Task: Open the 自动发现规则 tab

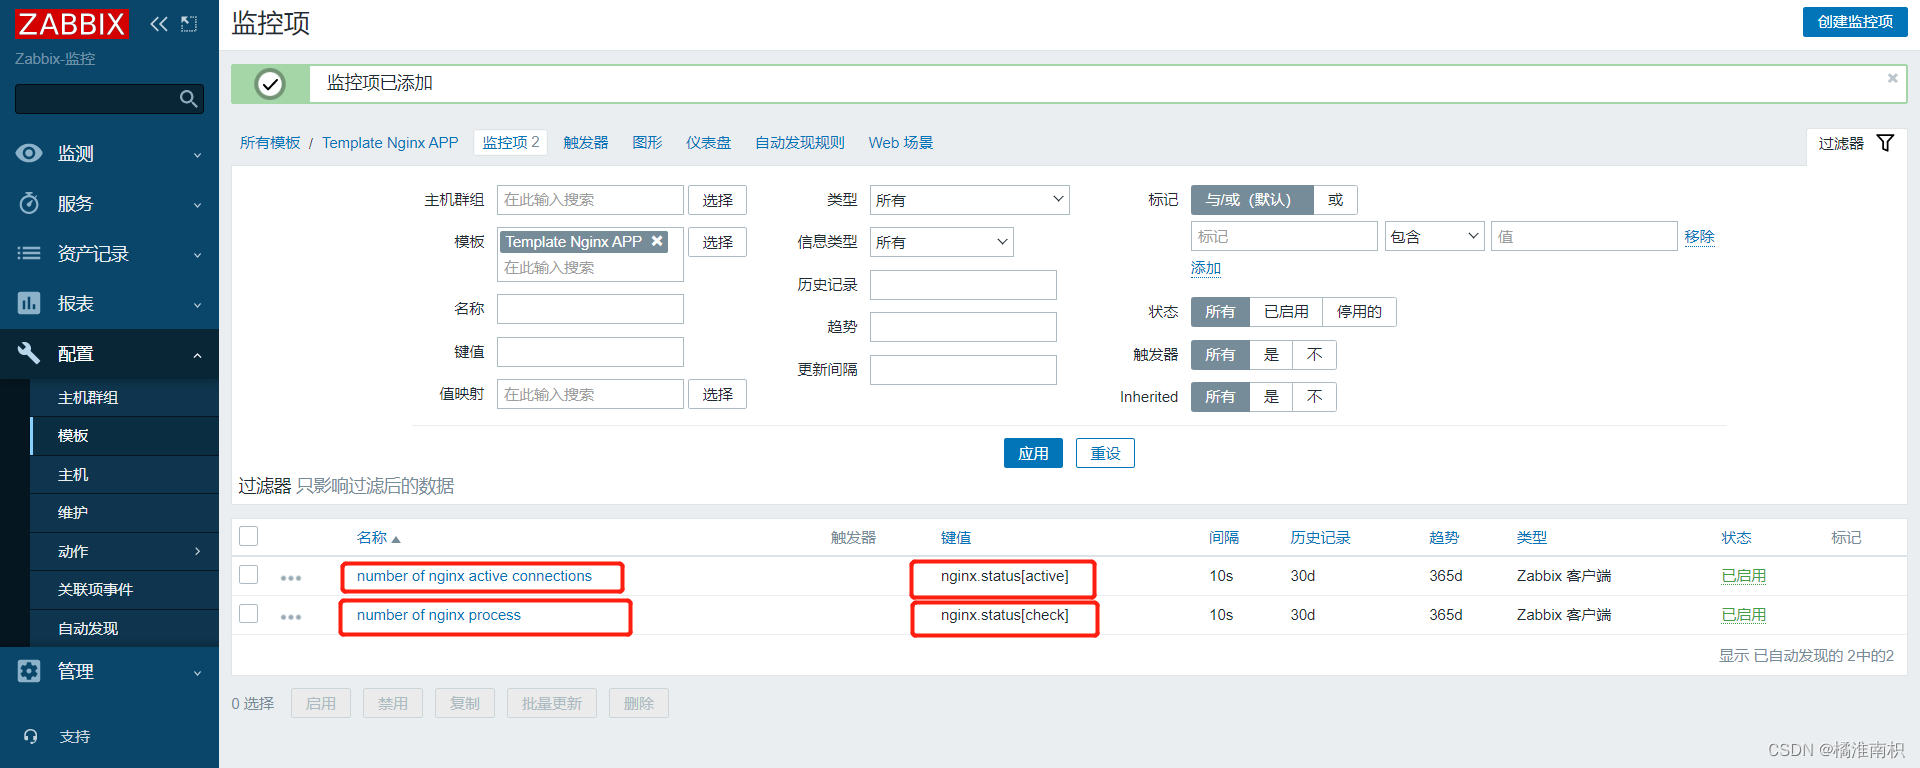Action: [x=800, y=143]
